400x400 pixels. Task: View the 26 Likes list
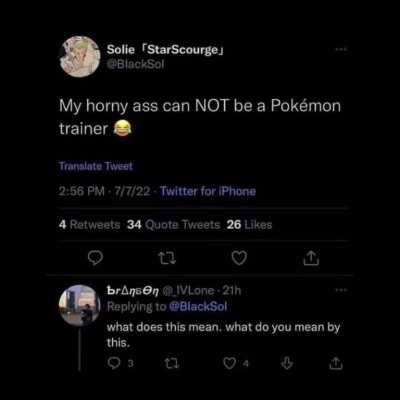pyautogui.click(x=249, y=225)
